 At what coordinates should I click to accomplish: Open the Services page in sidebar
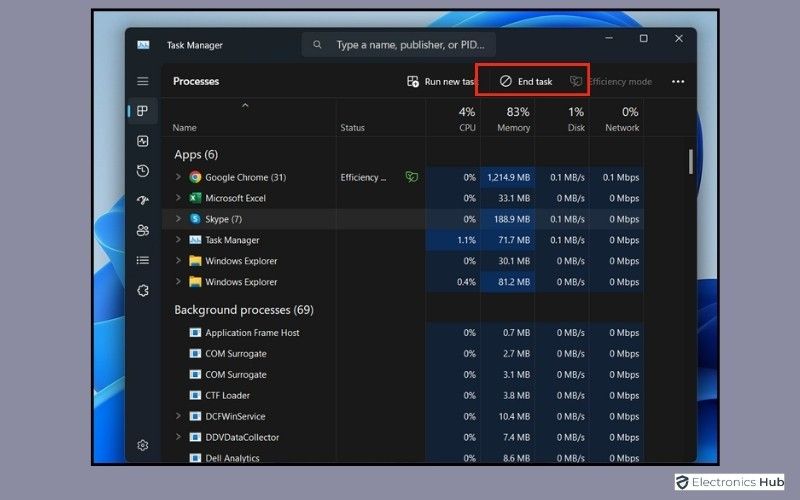coord(143,290)
